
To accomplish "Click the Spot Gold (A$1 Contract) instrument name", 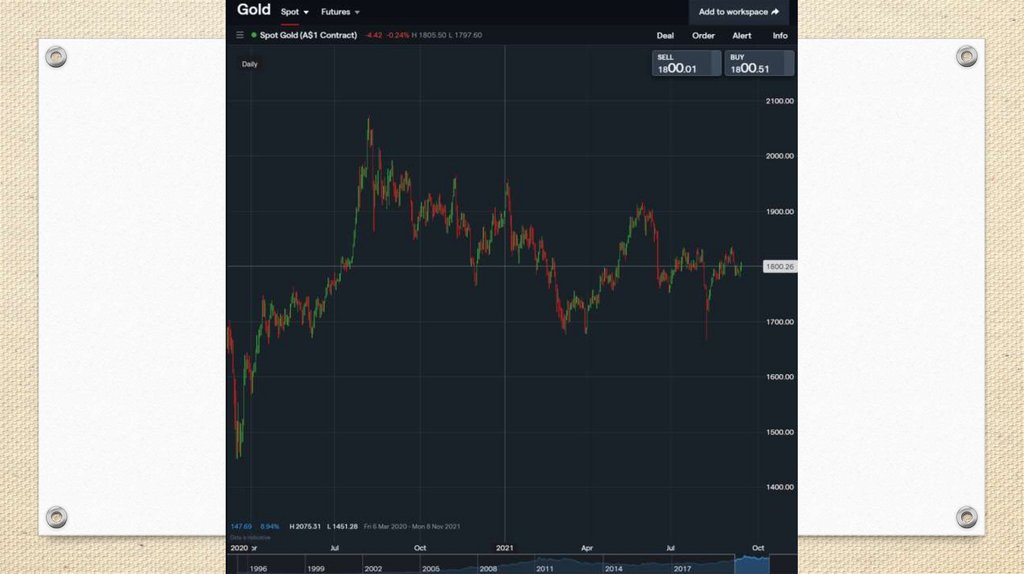I will pos(308,35).
